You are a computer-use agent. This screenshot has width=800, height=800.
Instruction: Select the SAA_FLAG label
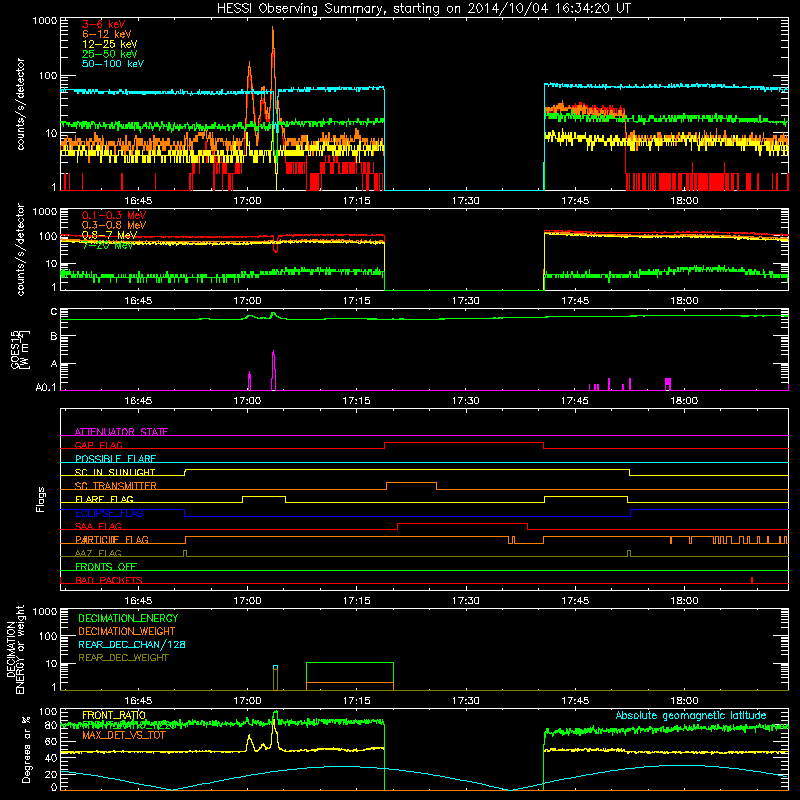point(98,526)
